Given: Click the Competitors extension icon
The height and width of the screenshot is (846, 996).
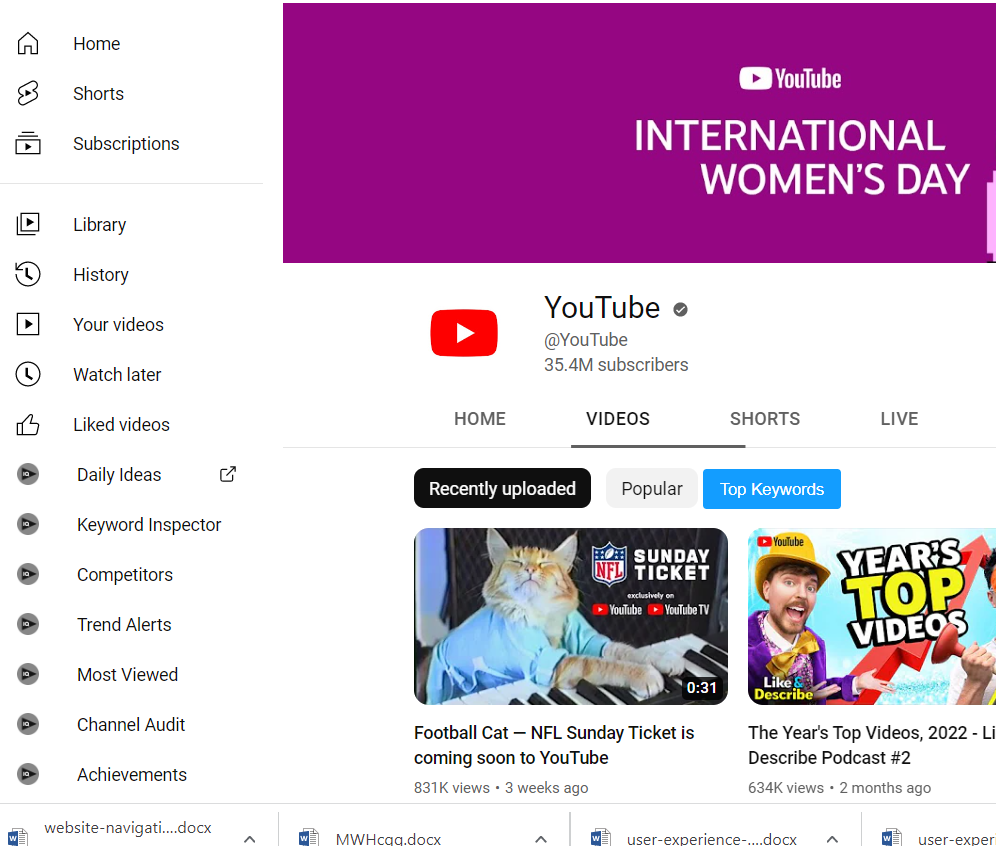Looking at the screenshot, I should click(x=28, y=574).
